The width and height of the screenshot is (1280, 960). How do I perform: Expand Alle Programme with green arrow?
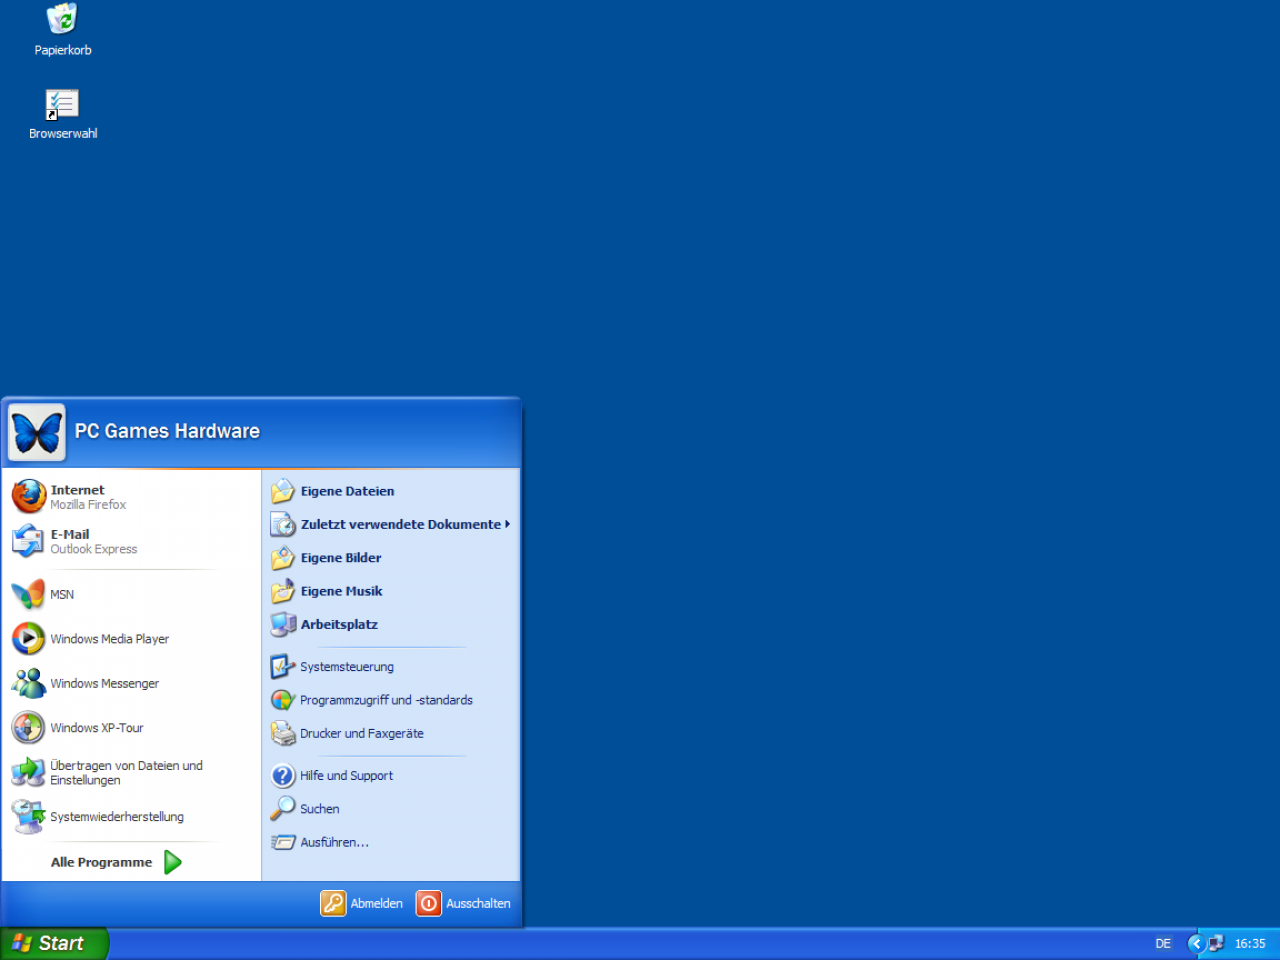click(x=173, y=862)
